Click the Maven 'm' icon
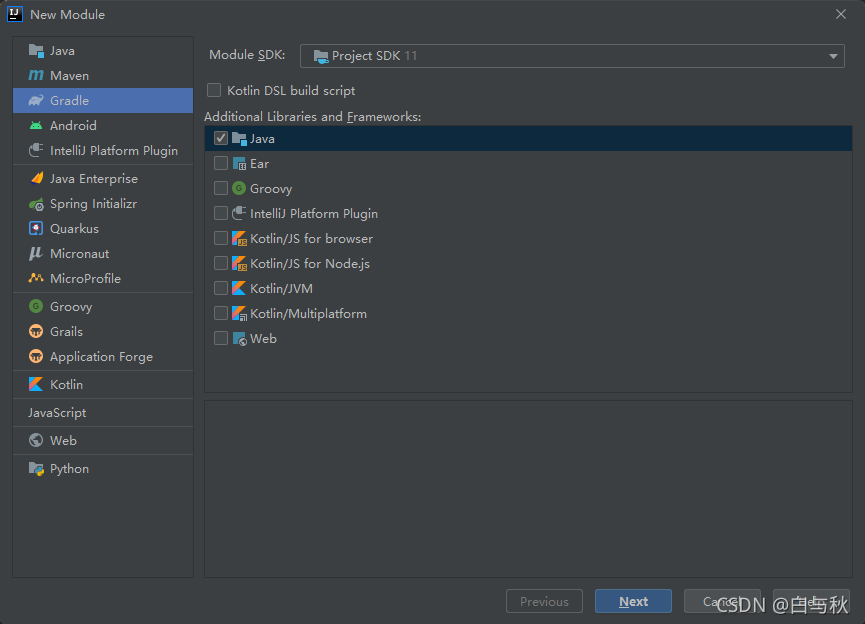The image size is (865, 624). point(36,76)
